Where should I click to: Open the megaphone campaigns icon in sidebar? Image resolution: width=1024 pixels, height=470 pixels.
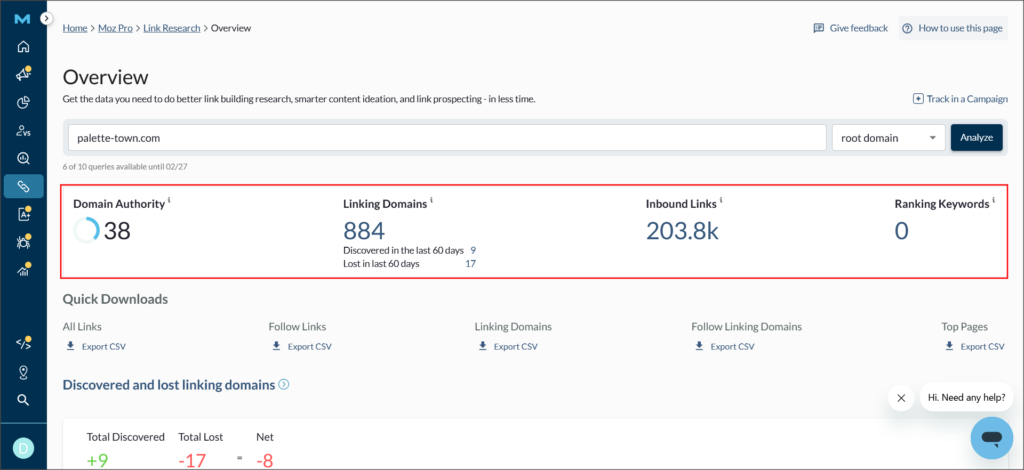23,74
